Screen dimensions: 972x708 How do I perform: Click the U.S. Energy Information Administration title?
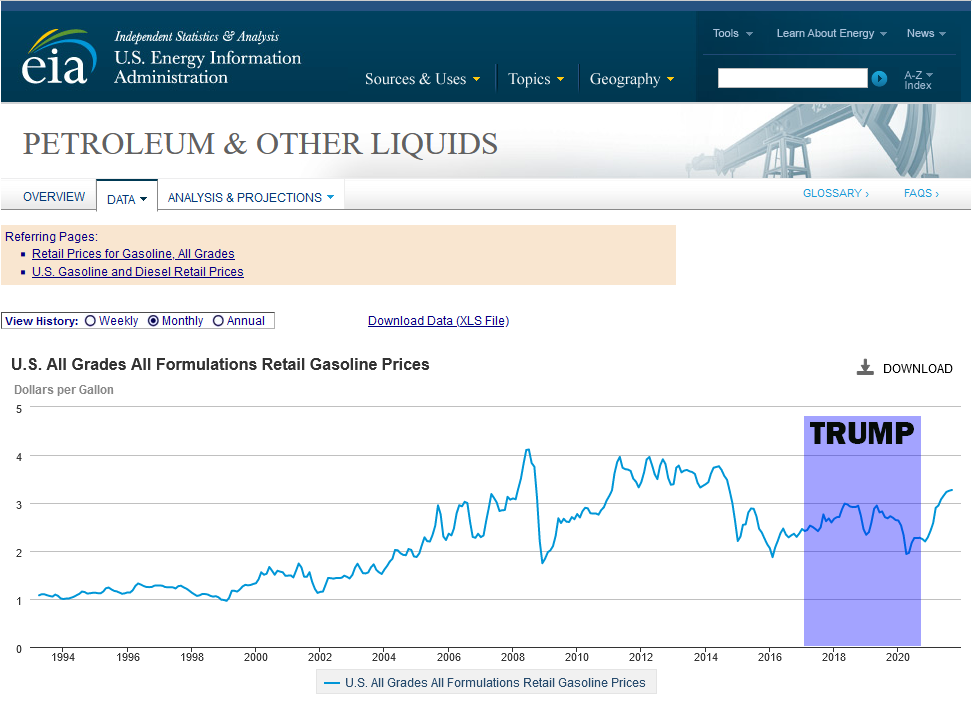point(207,67)
